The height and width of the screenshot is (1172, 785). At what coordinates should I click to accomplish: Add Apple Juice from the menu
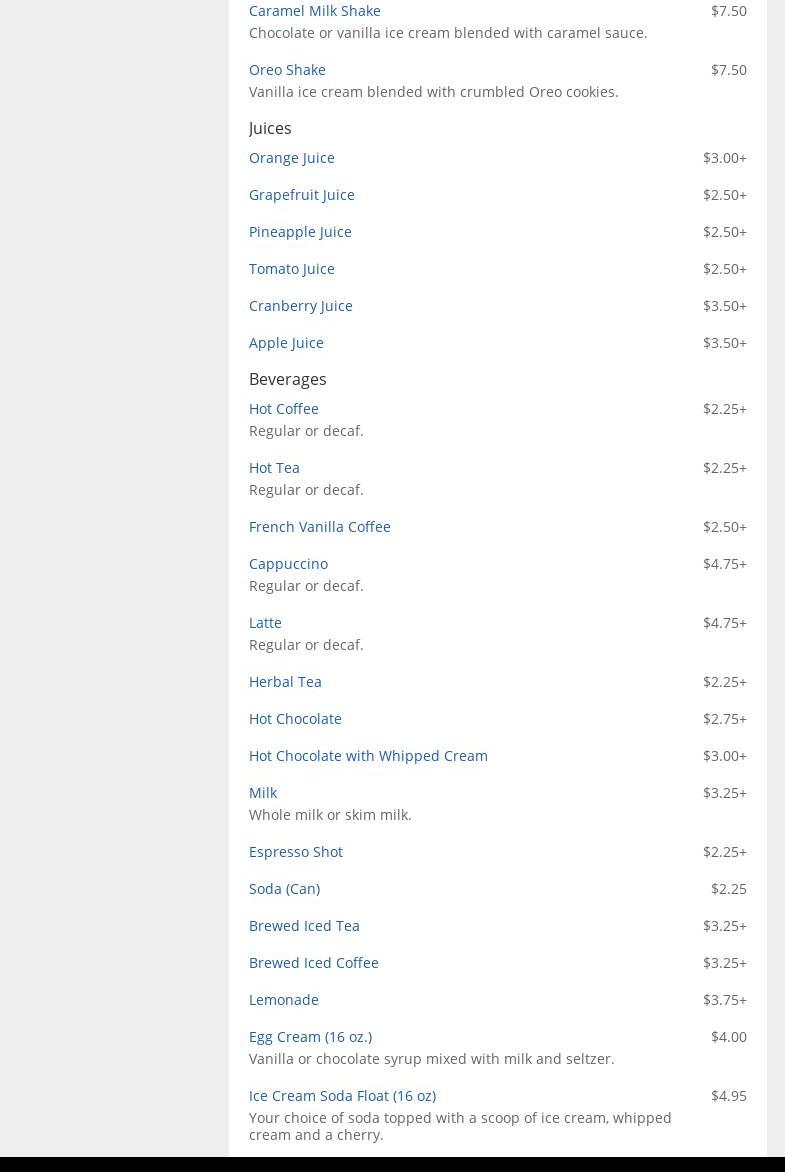pyautogui.click(x=286, y=343)
